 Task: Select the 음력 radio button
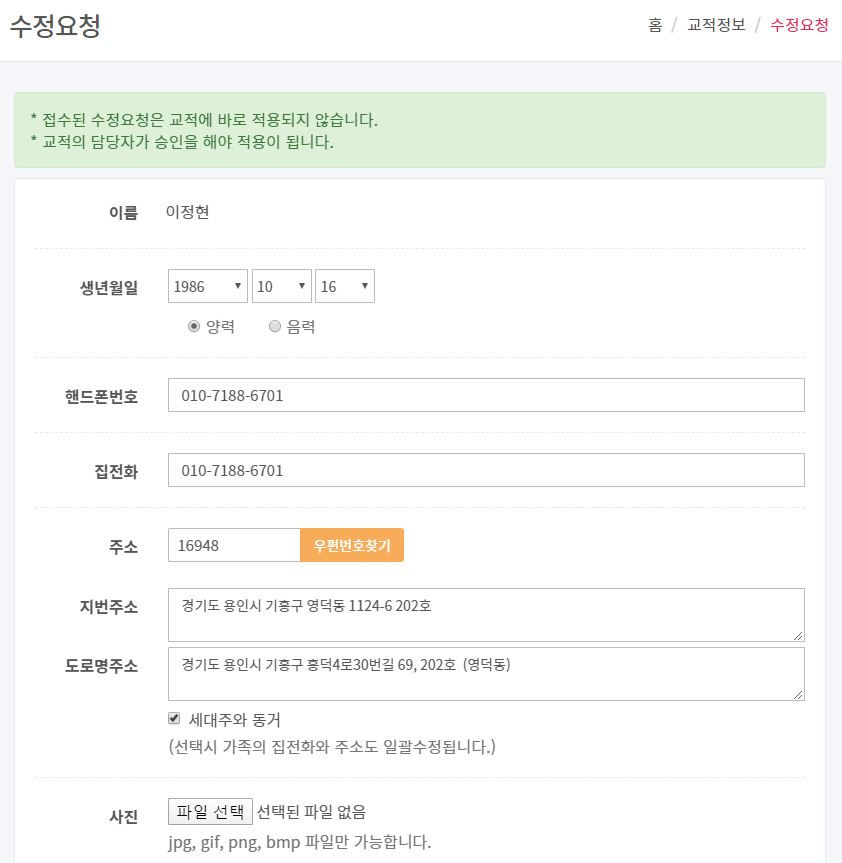click(x=275, y=326)
